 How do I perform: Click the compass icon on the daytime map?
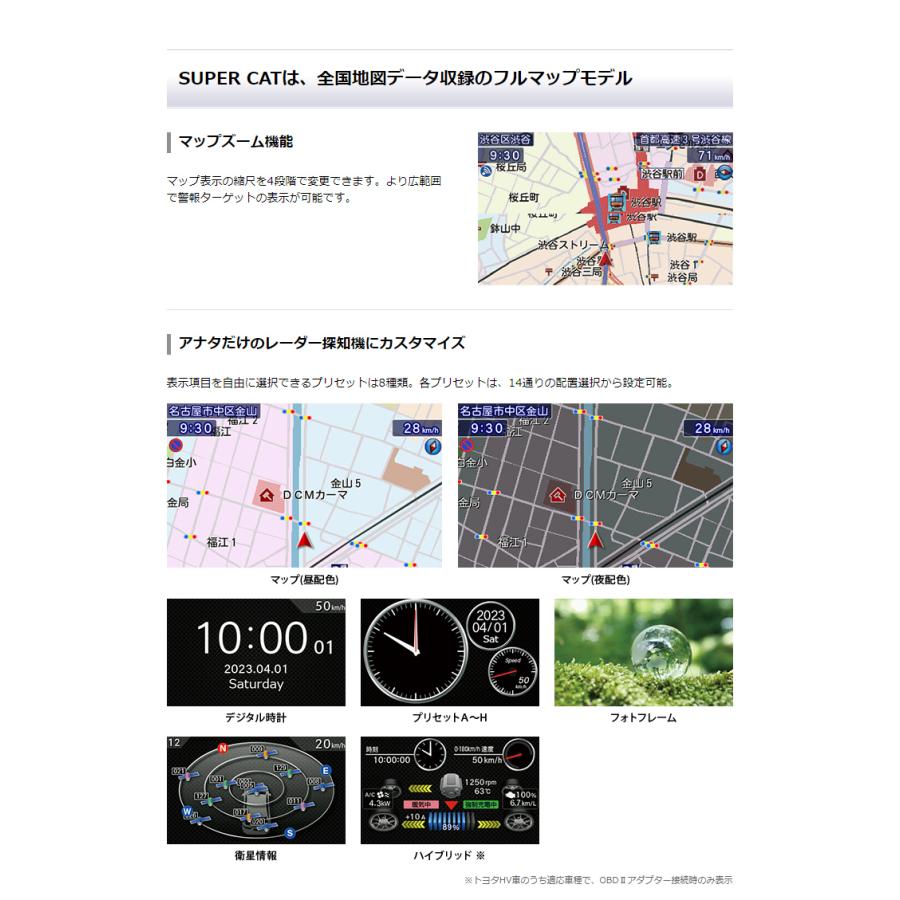pos(431,447)
